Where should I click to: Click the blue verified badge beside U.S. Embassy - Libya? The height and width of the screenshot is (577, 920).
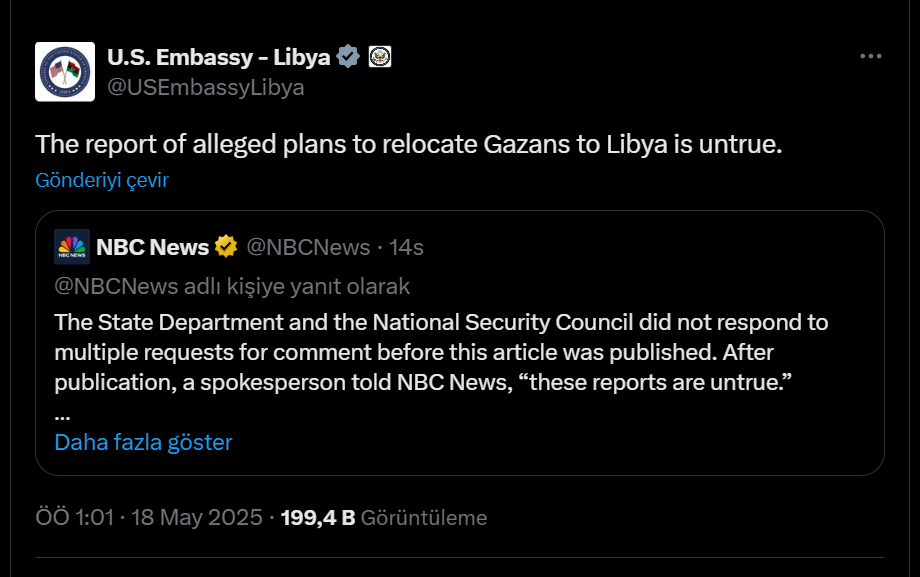348,57
